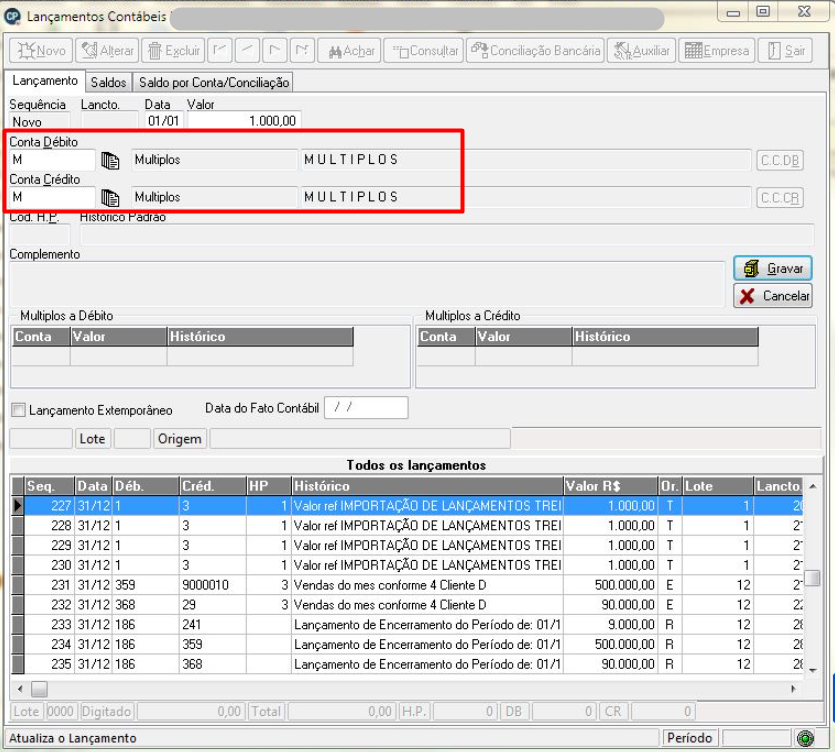835x752 pixels.
Task: Open Conciliação Bancária
Action: [535, 51]
